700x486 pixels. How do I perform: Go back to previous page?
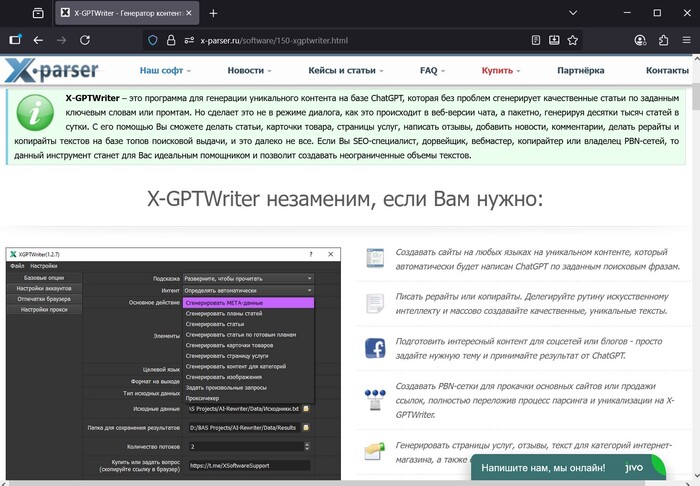pos(38,40)
